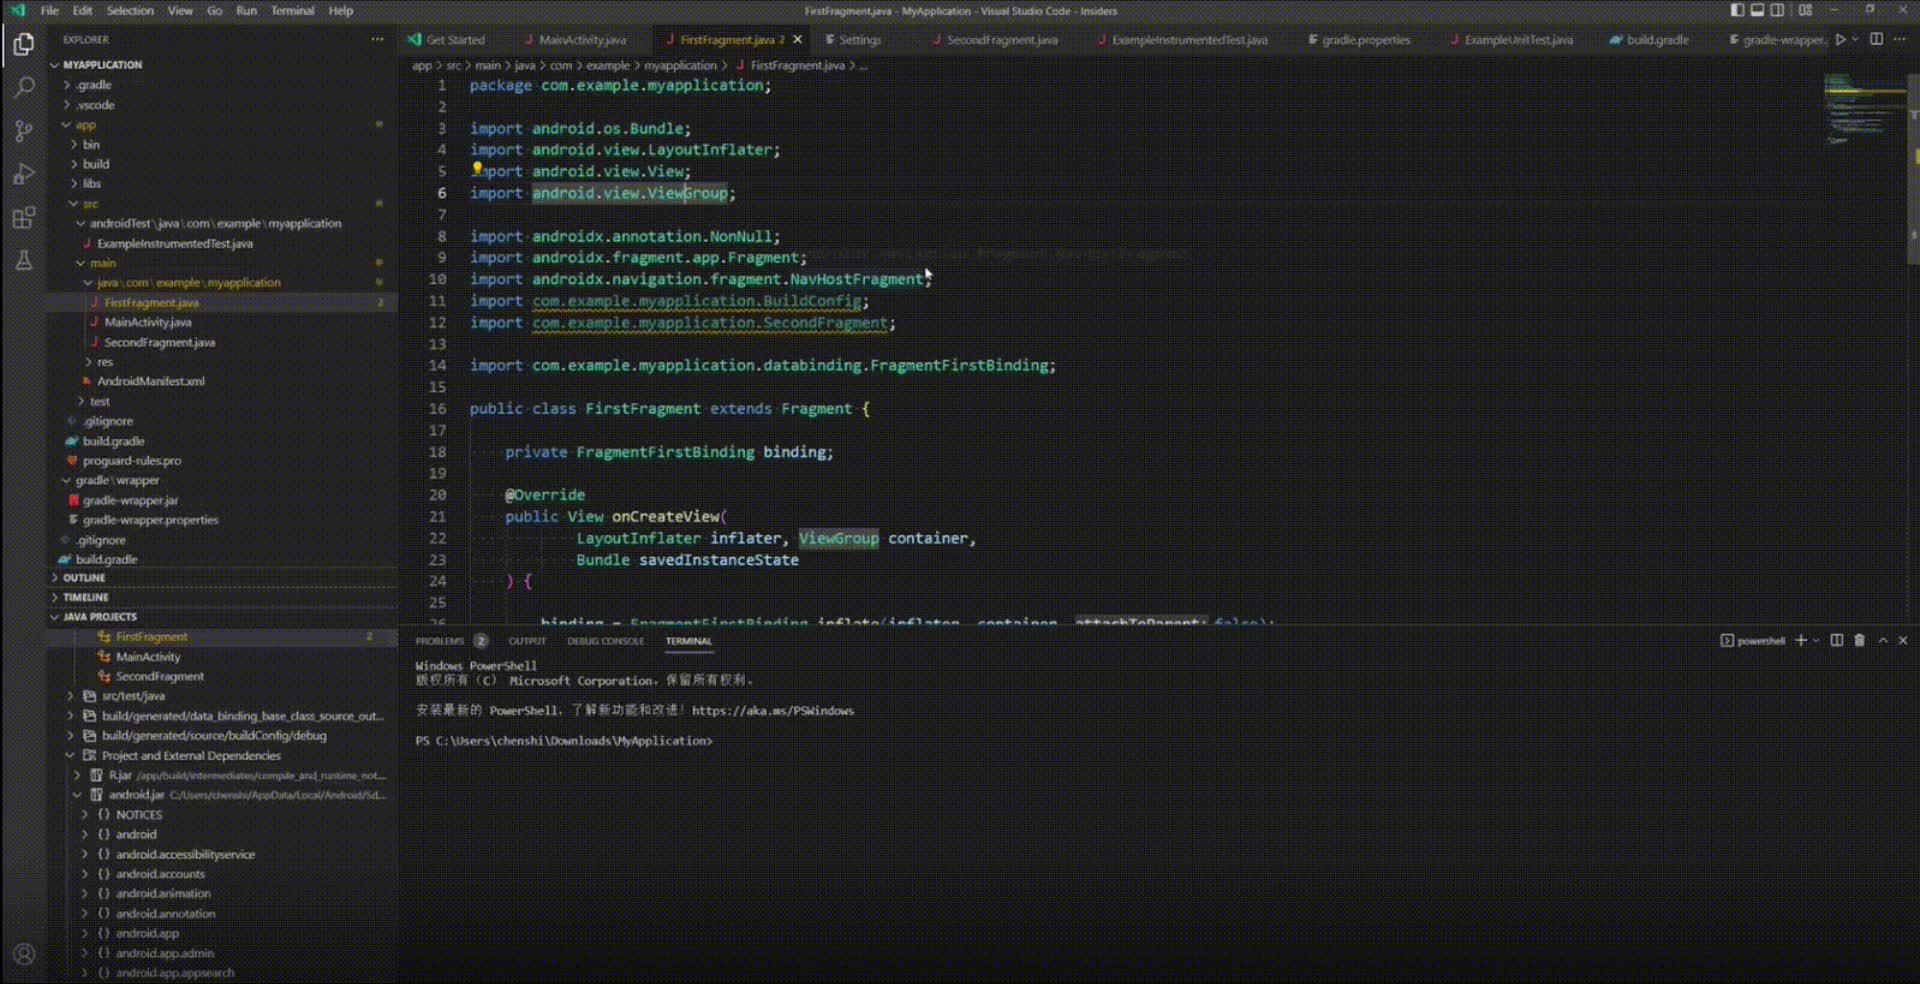This screenshot has width=1920, height=984.
Task: Select the Terminal panel tab
Action: click(x=689, y=641)
